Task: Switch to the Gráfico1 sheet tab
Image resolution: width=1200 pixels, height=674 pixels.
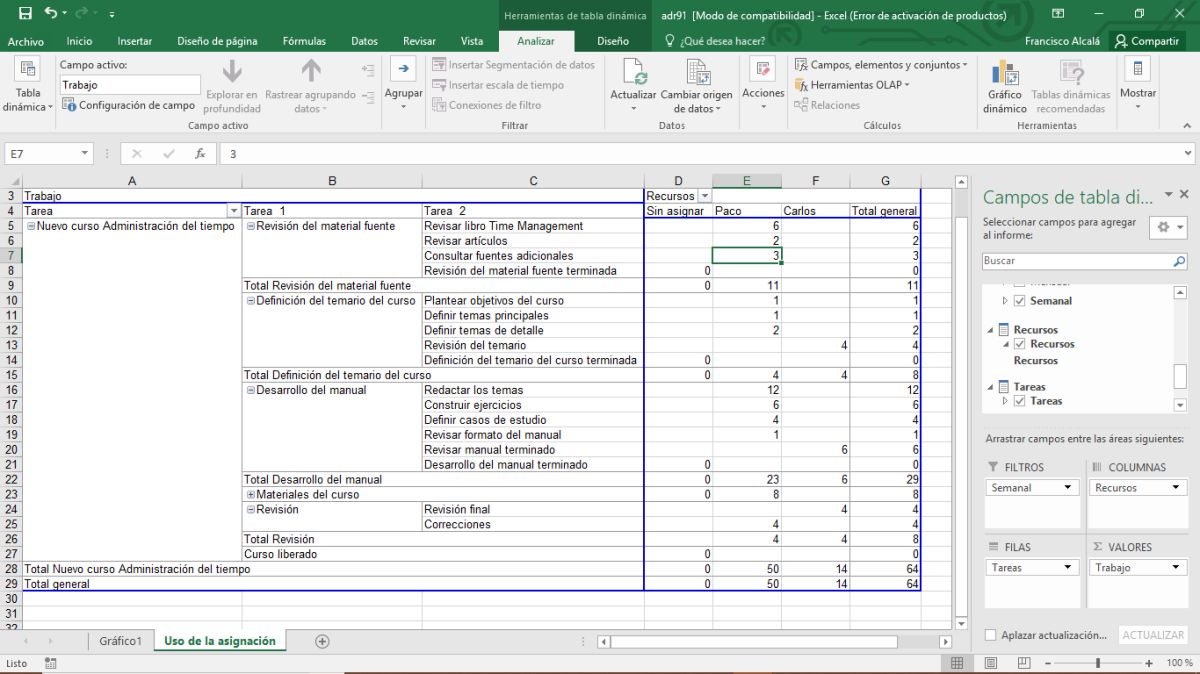Action: (121, 641)
